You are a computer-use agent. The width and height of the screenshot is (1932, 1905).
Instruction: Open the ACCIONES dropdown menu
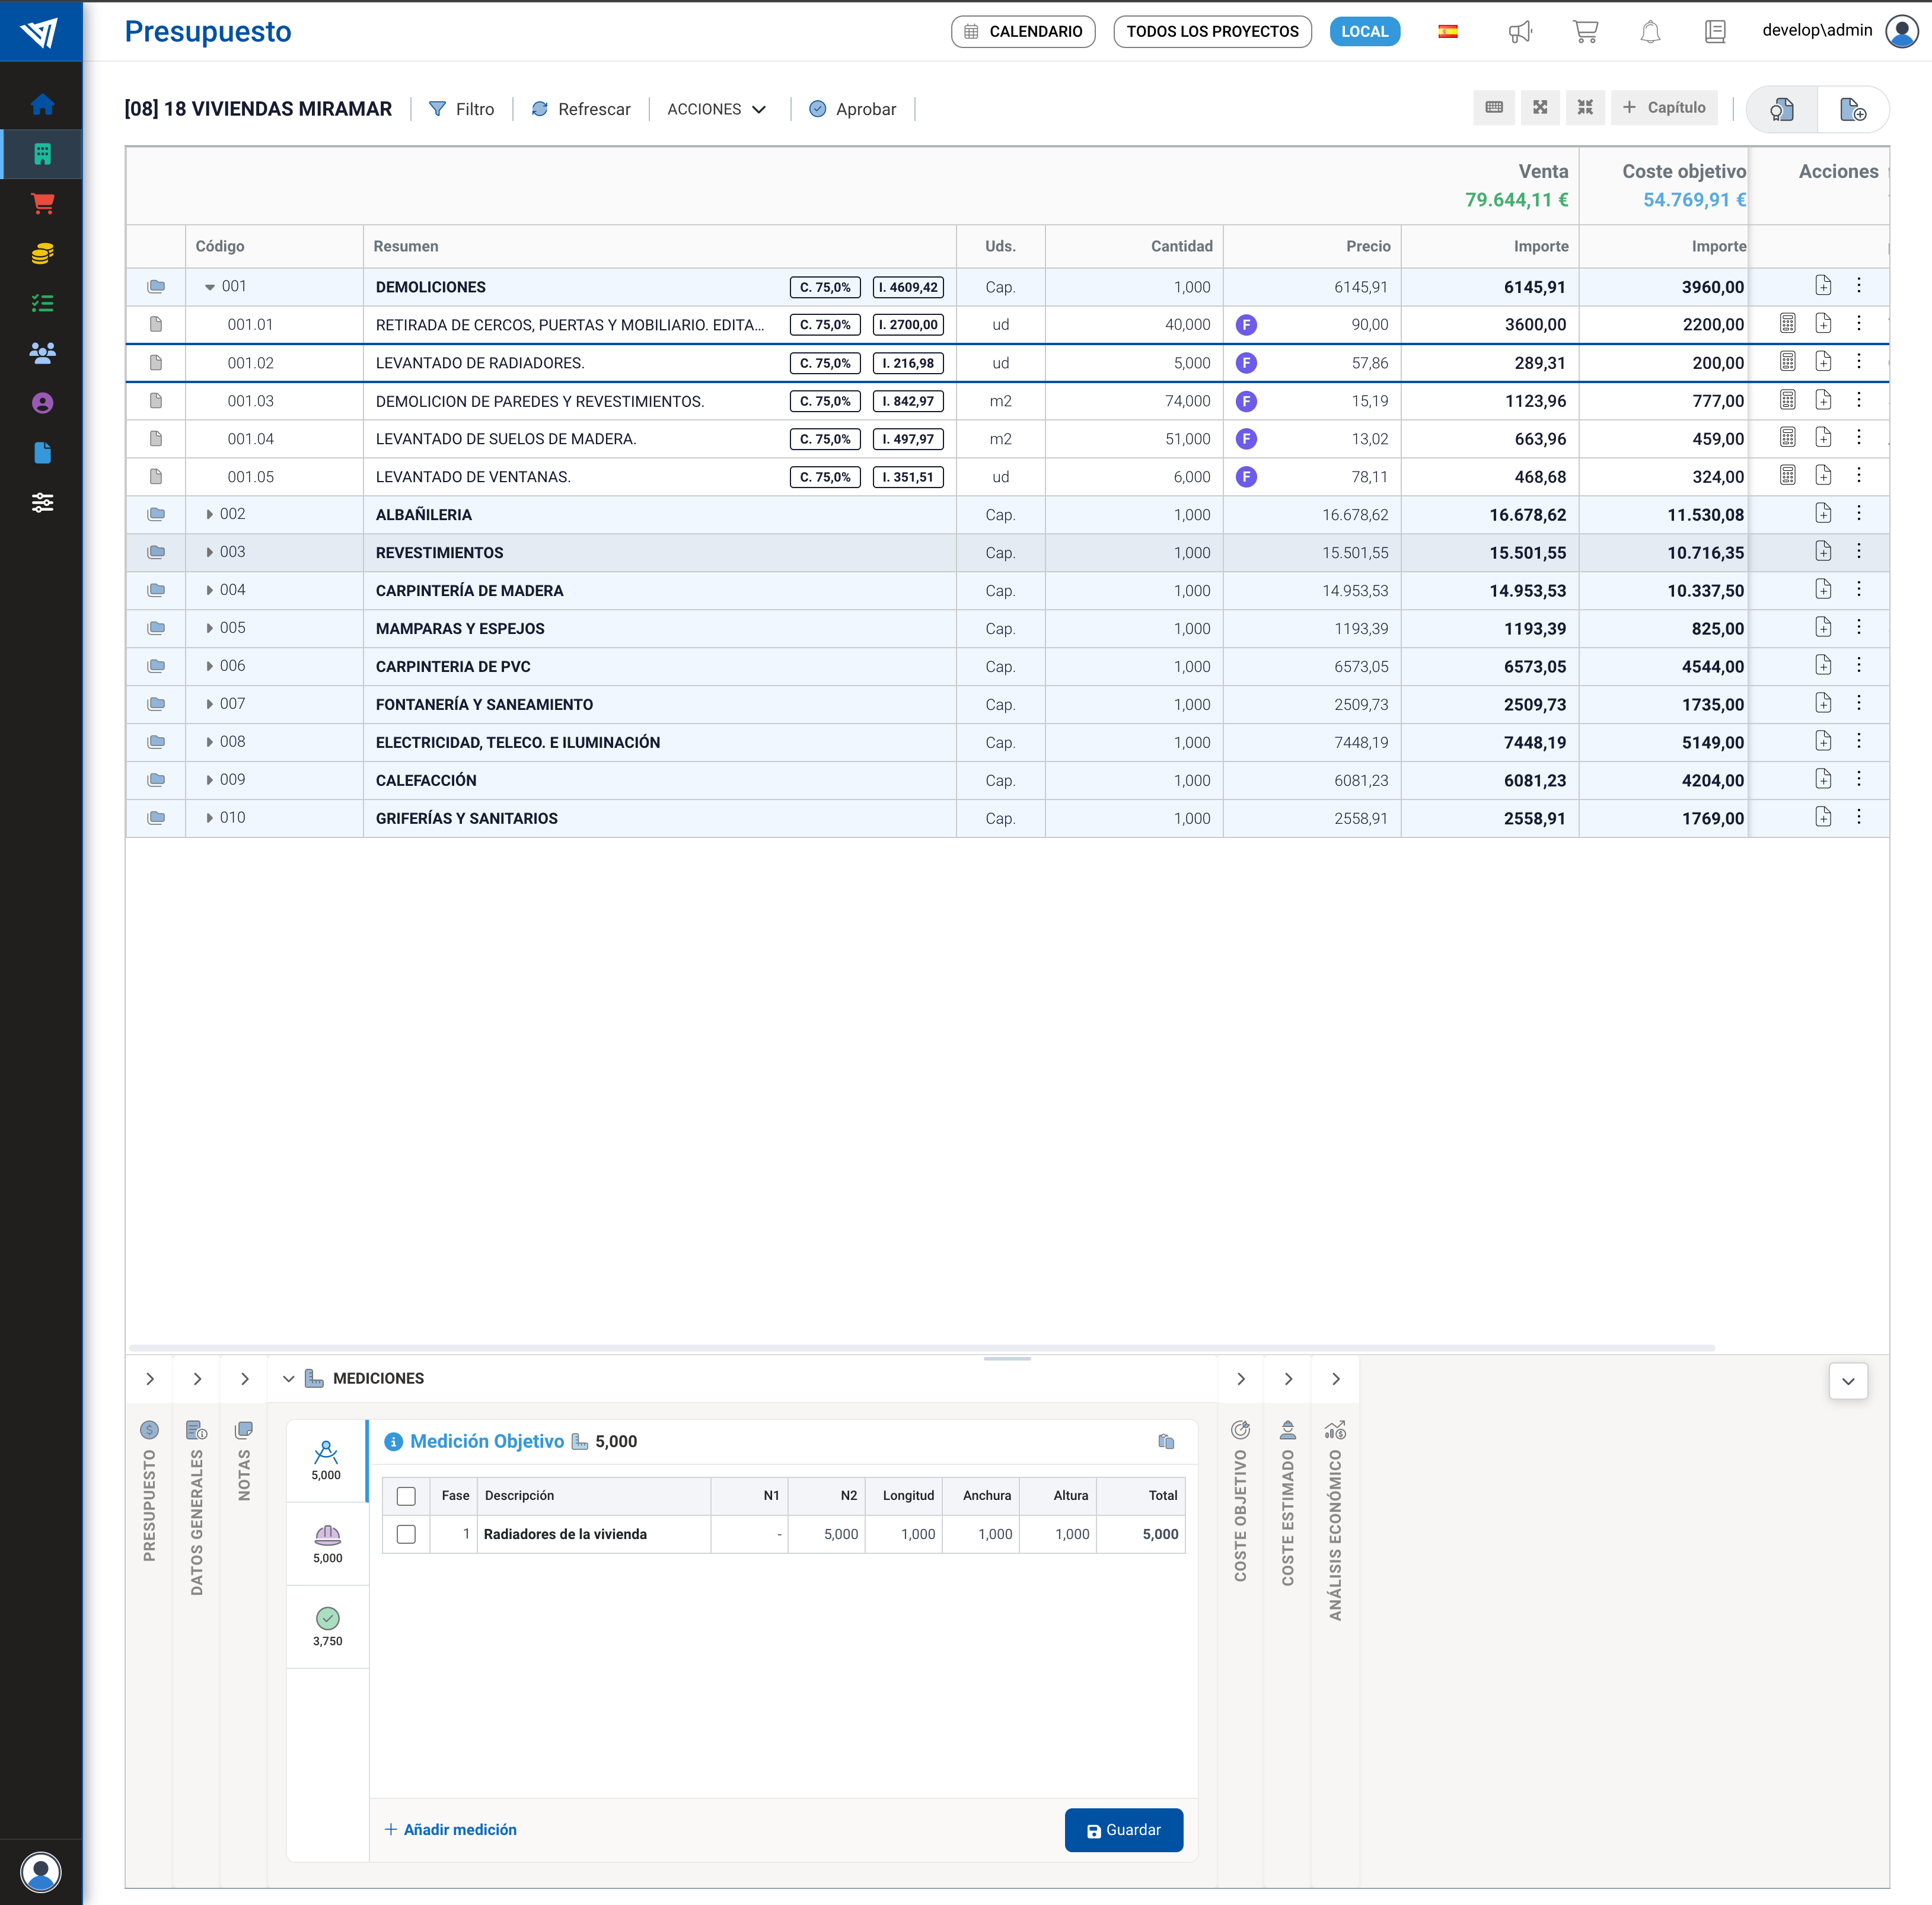coord(716,109)
